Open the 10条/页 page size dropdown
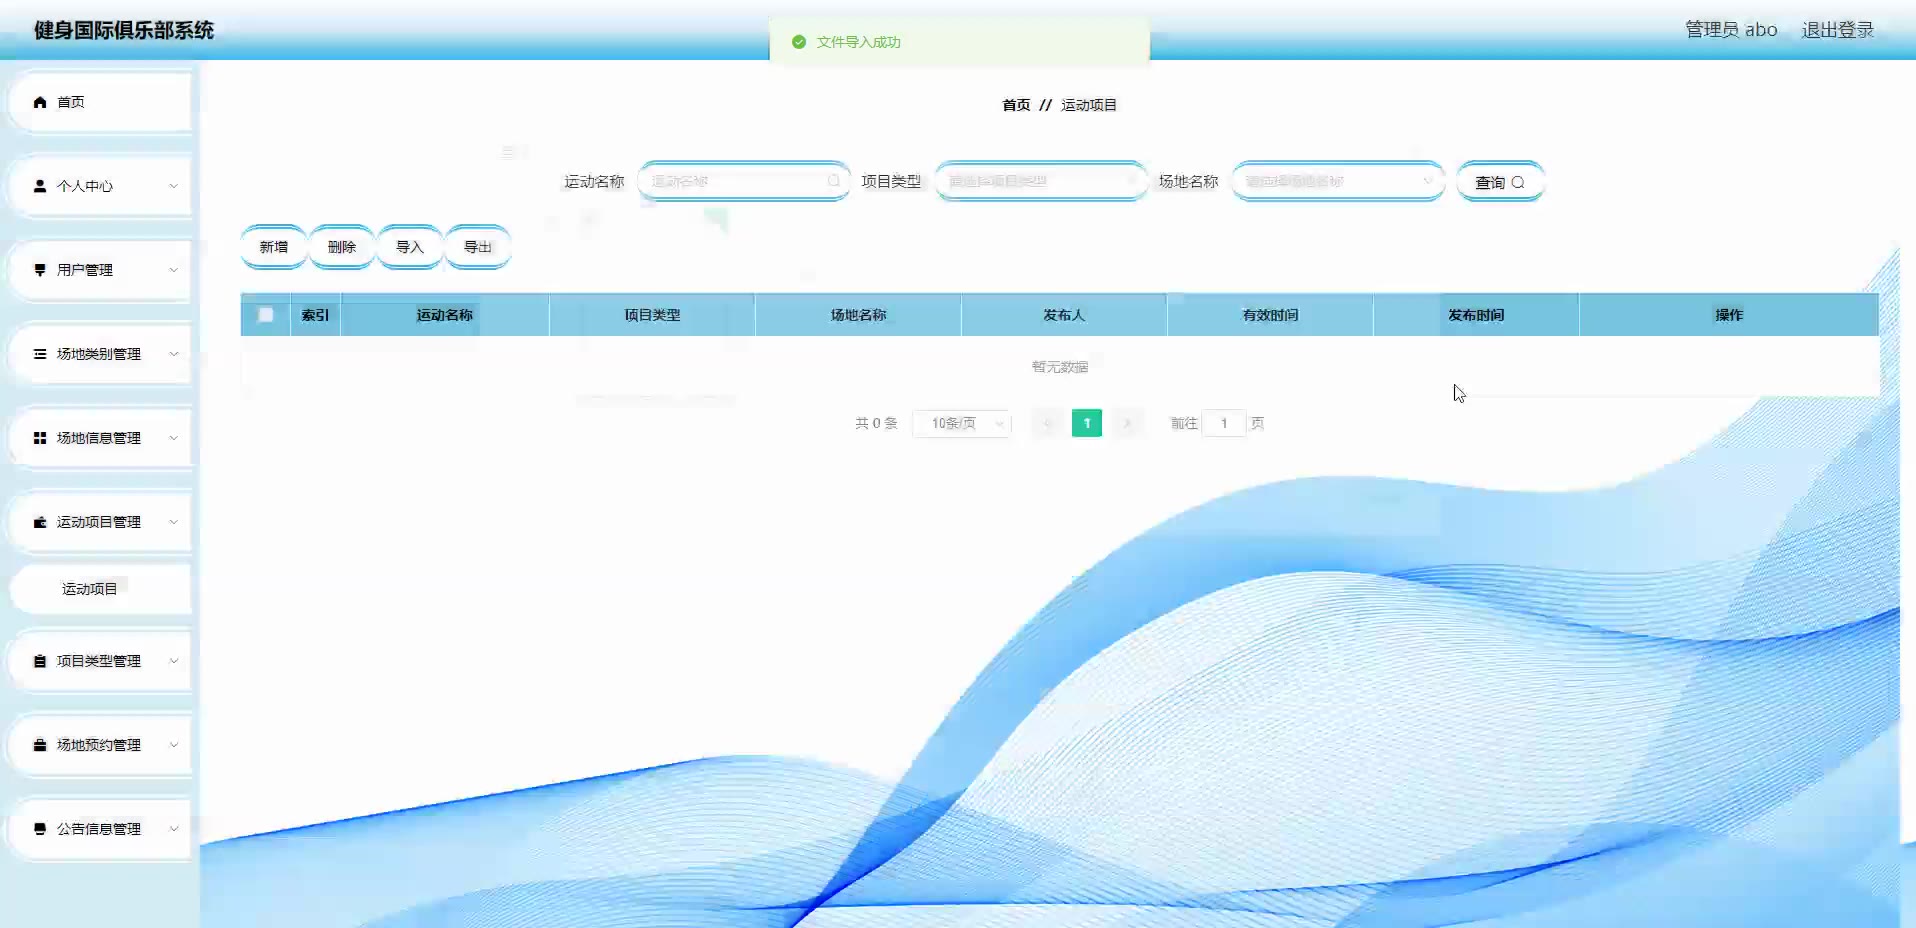This screenshot has width=1916, height=928. coord(962,424)
